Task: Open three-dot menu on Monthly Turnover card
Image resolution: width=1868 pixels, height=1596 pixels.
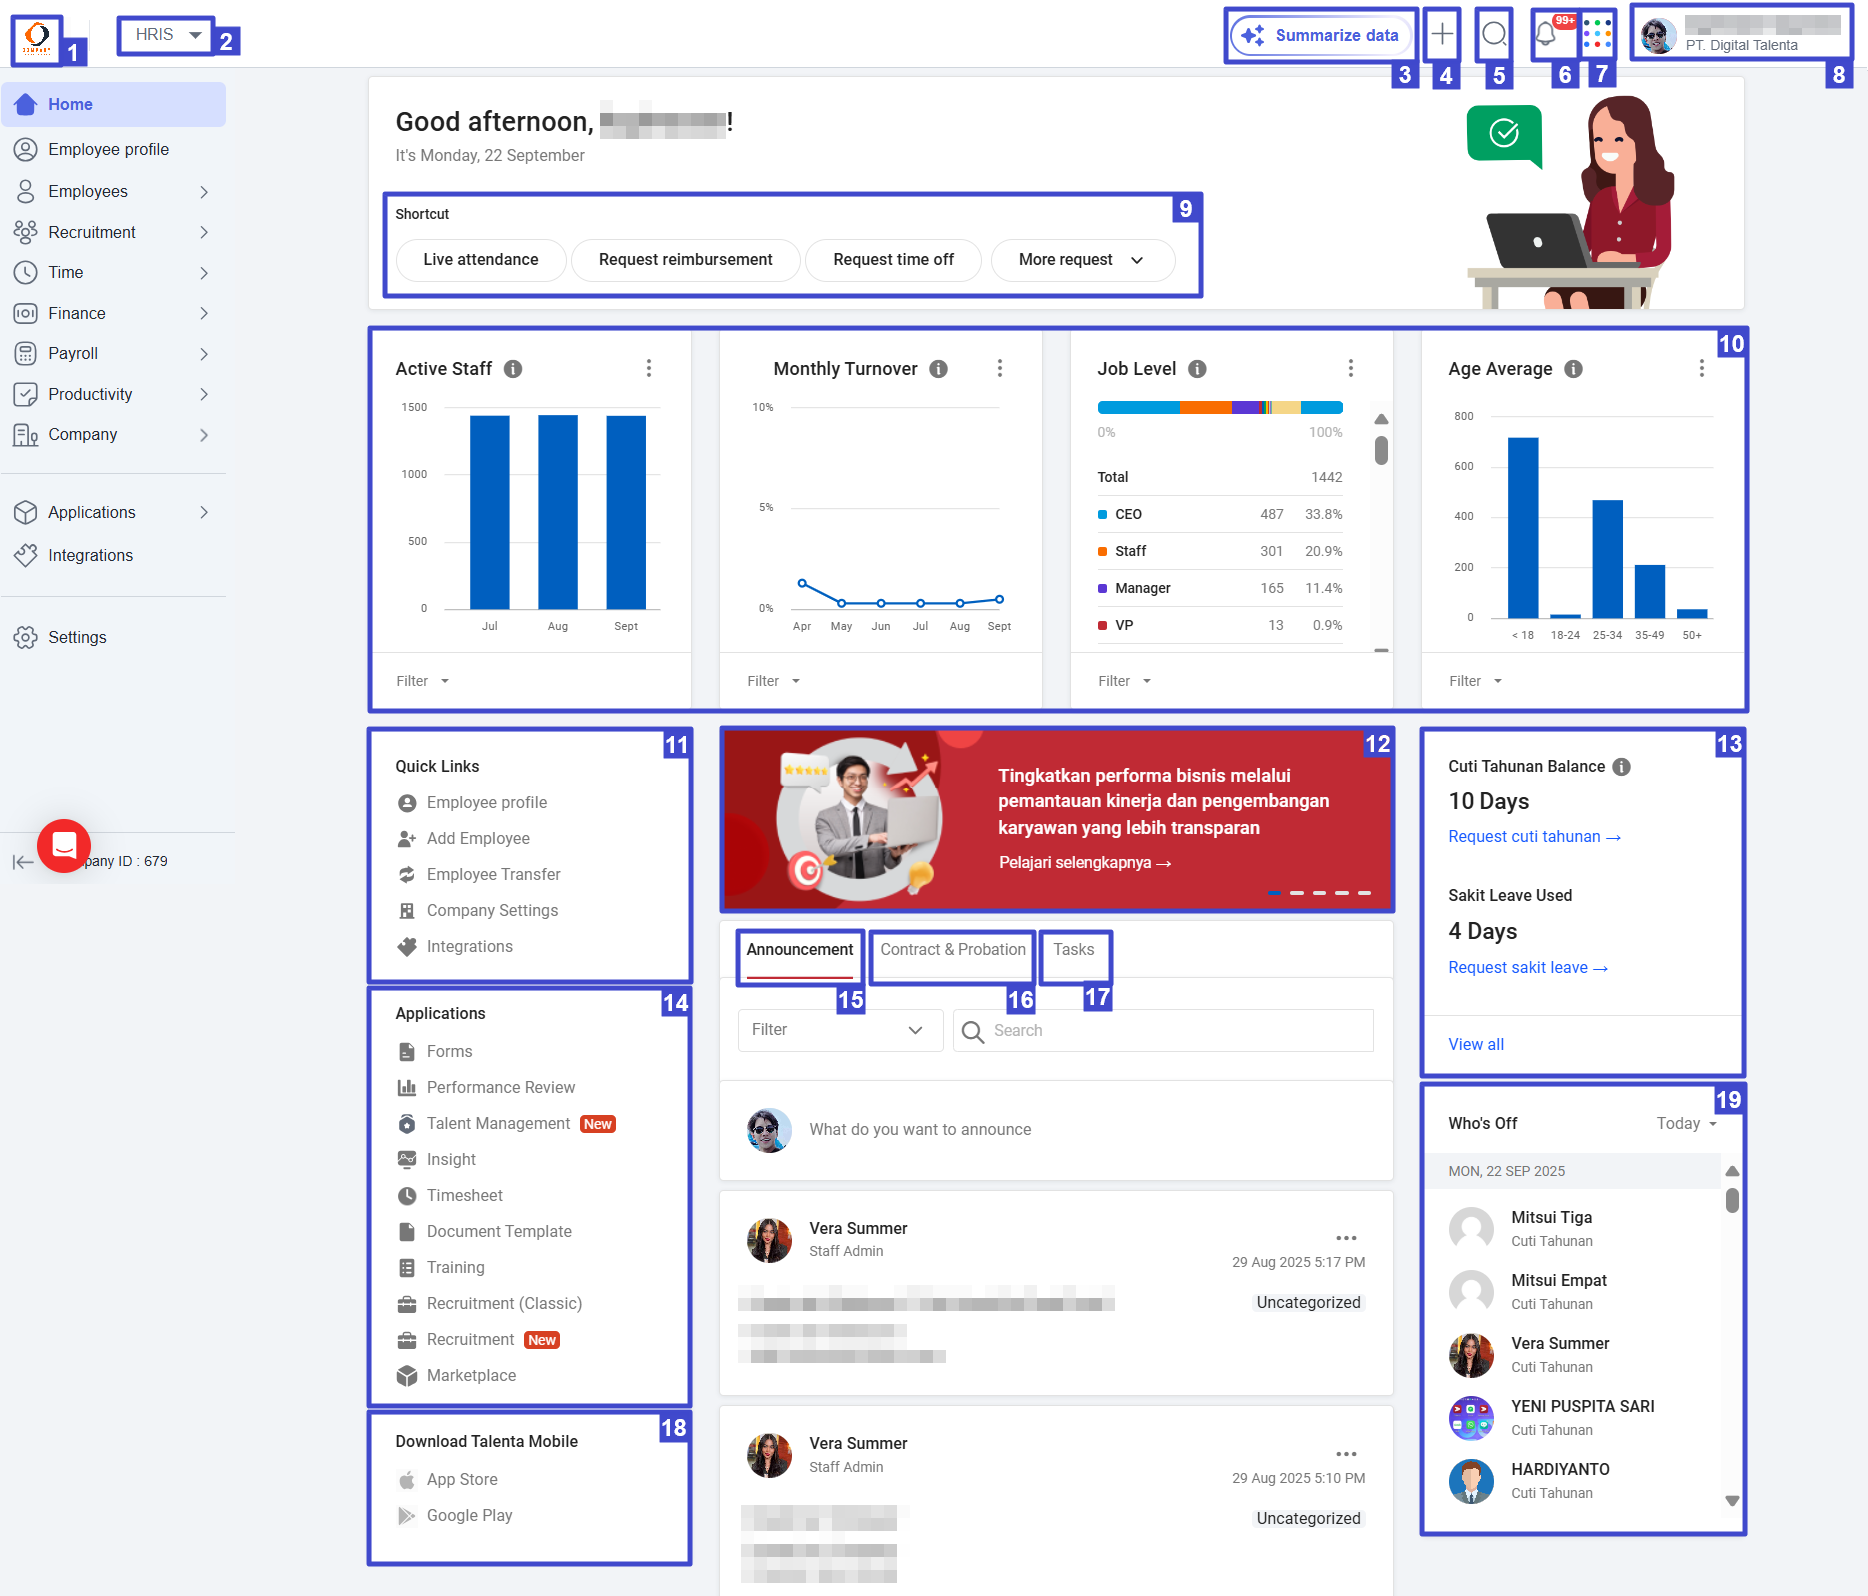Action: (x=999, y=369)
